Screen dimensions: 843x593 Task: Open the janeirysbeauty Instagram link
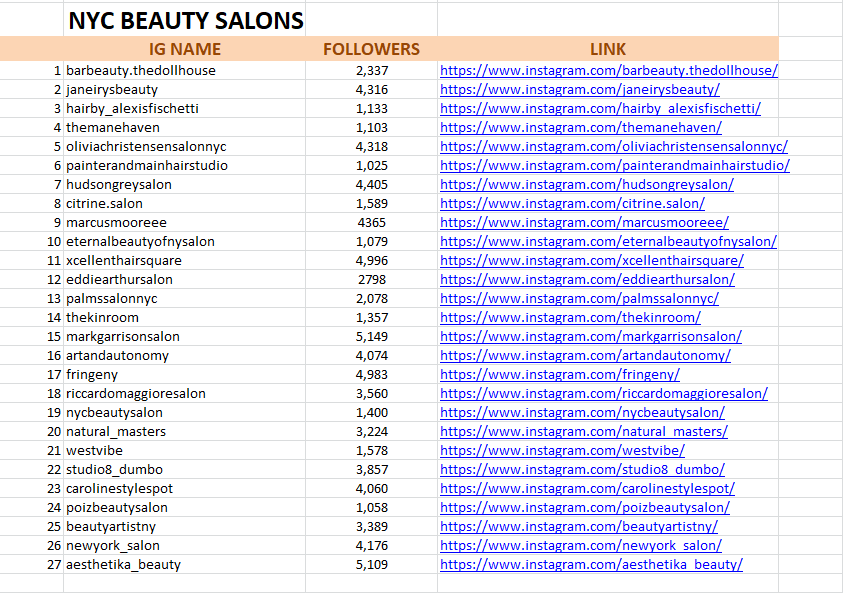pos(580,89)
